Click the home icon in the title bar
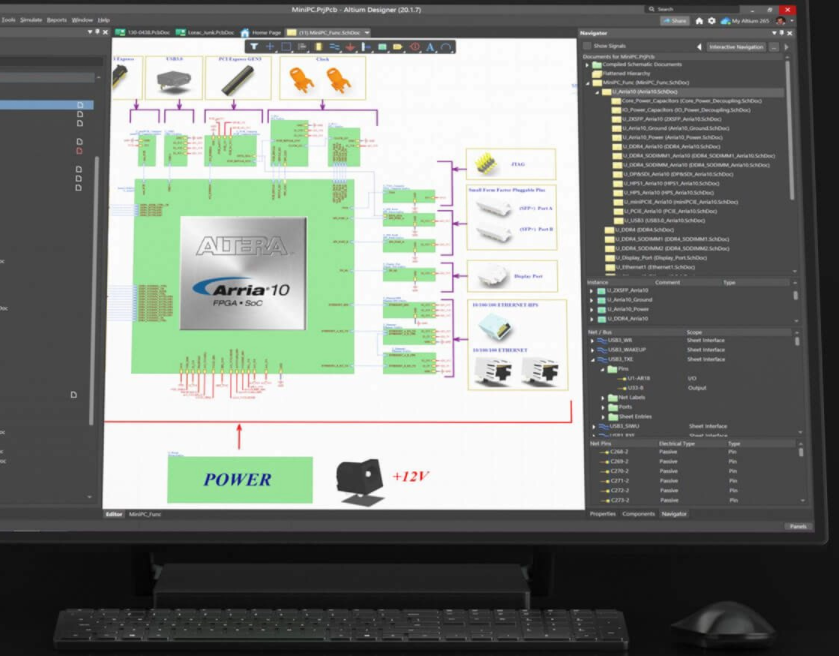 pyautogui.click(x=699, y=21)
